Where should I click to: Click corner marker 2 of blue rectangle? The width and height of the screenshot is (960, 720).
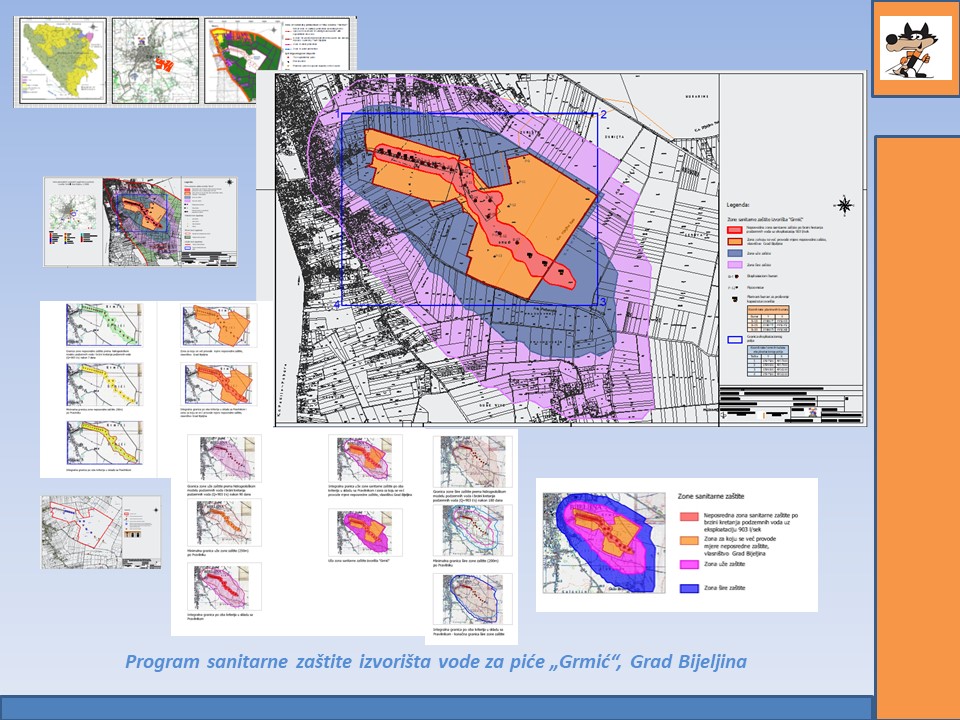point(604,115)
